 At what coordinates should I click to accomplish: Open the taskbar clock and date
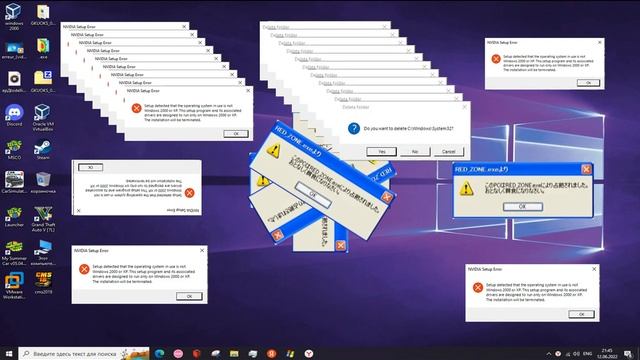pyautogui.click(x=607, y=353)
